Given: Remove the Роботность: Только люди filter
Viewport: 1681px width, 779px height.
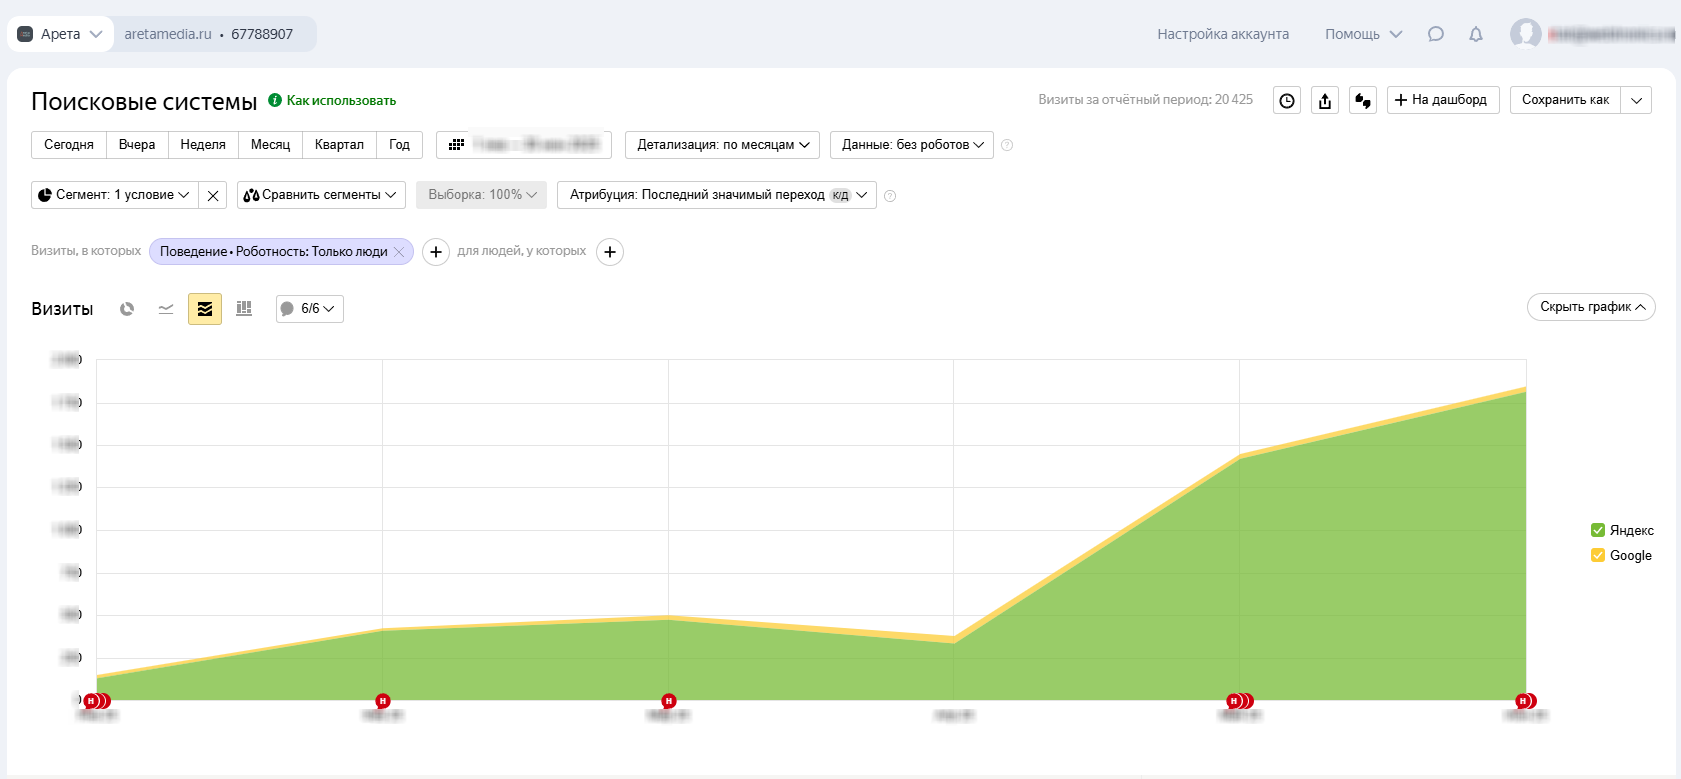Looking at the screenshot, I should [399, 252].
